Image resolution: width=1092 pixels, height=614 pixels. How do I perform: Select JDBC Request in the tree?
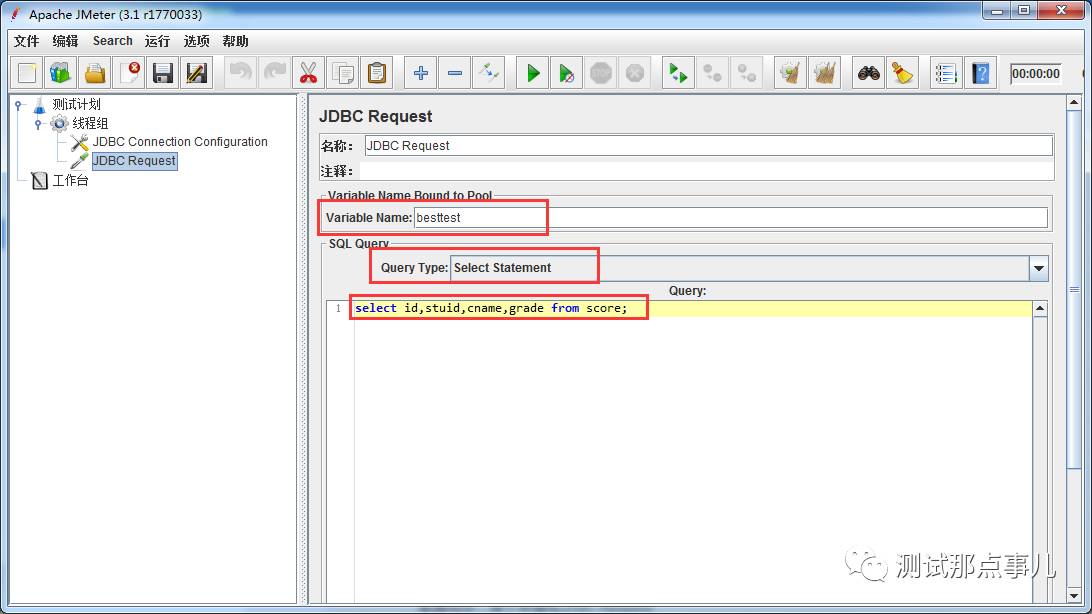[134, 161]
